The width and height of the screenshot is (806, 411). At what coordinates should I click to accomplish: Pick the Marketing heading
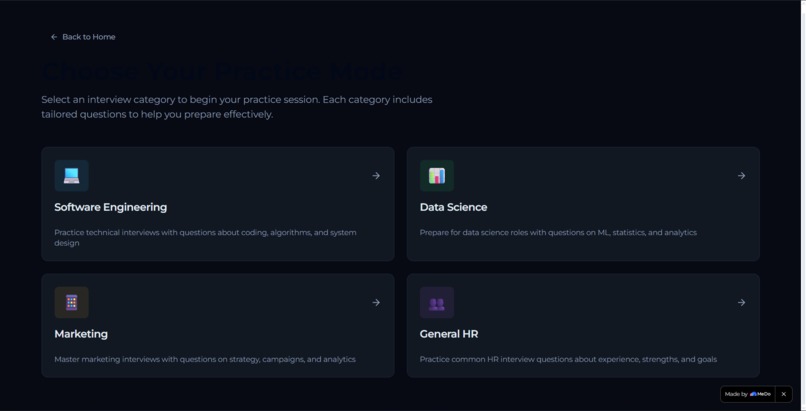pyautogui.click(x=81, y=334)
